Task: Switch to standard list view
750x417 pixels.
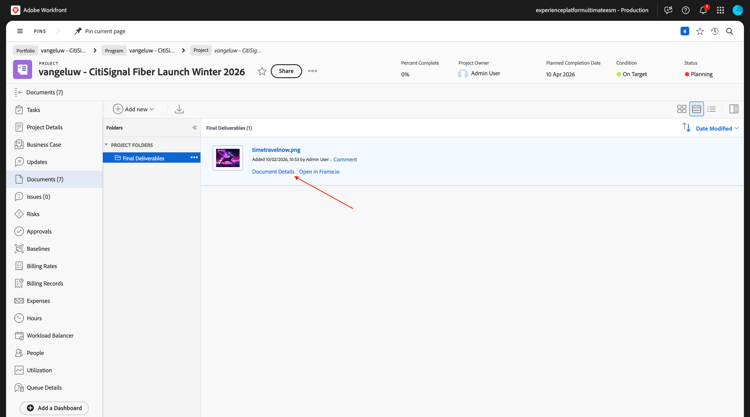Action: (696, 110)
